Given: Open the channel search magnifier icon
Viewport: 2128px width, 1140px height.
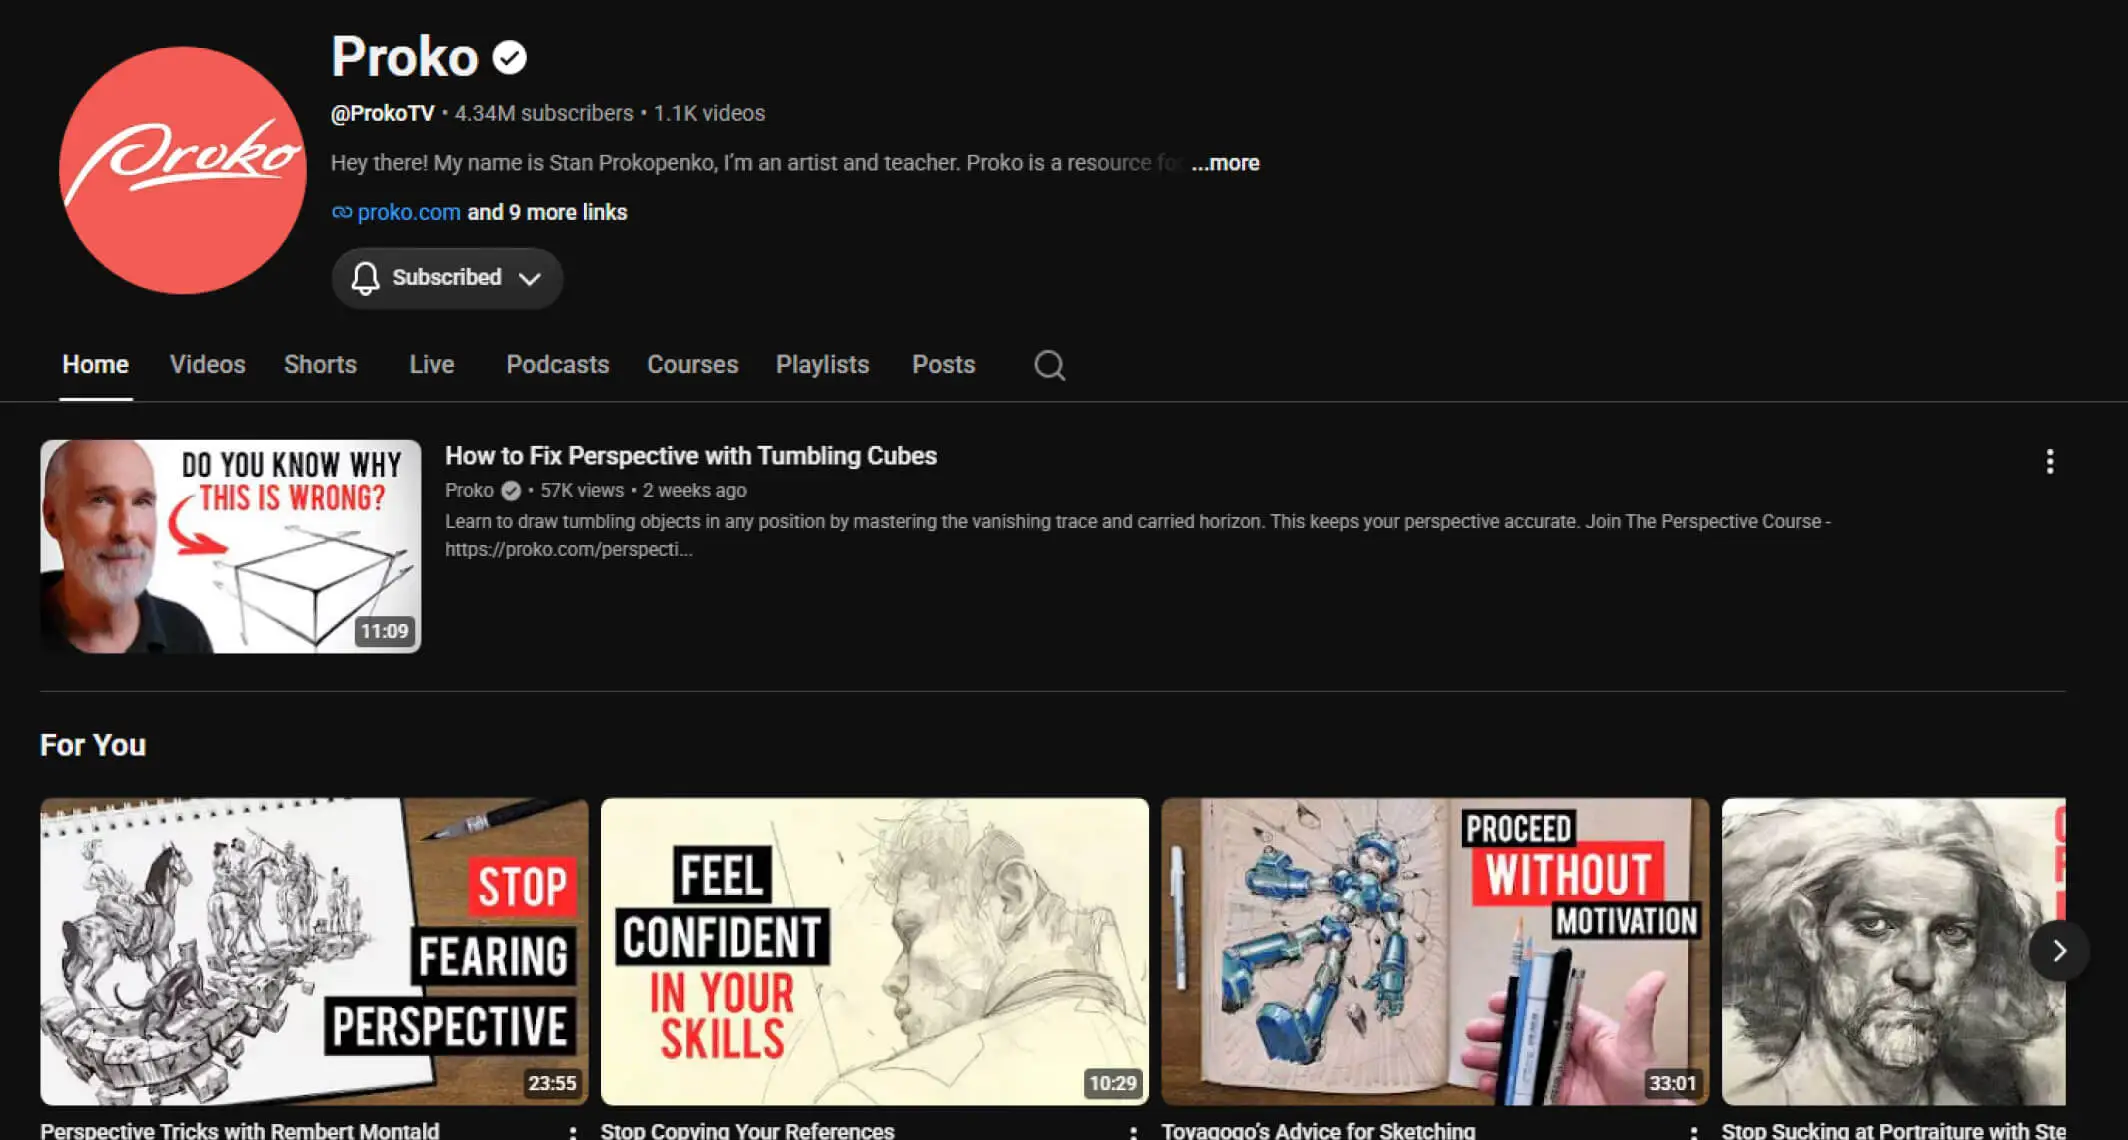Looking at the screenshot, I should (1049, 365).
